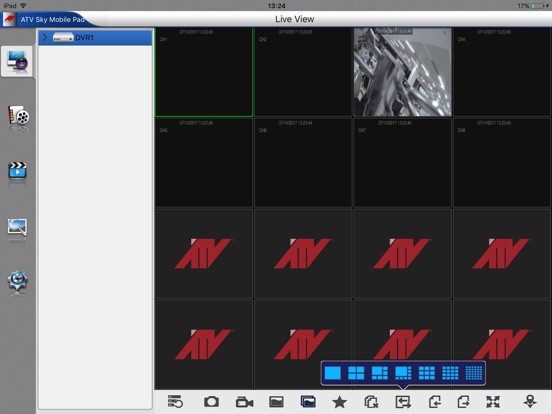552x414 pixels.
Task: Open the settings gear in sidebar
Action: (17, 281)
